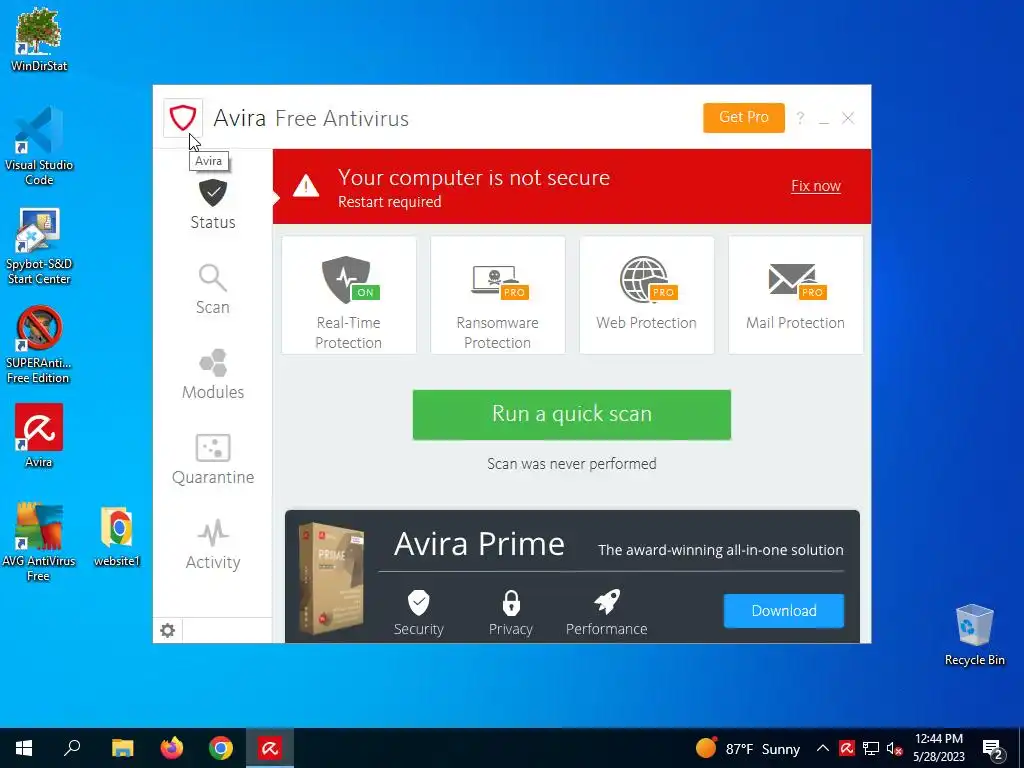
Task: Click the Security shield icon in Prime banner
Action: [x=419, y=603]
